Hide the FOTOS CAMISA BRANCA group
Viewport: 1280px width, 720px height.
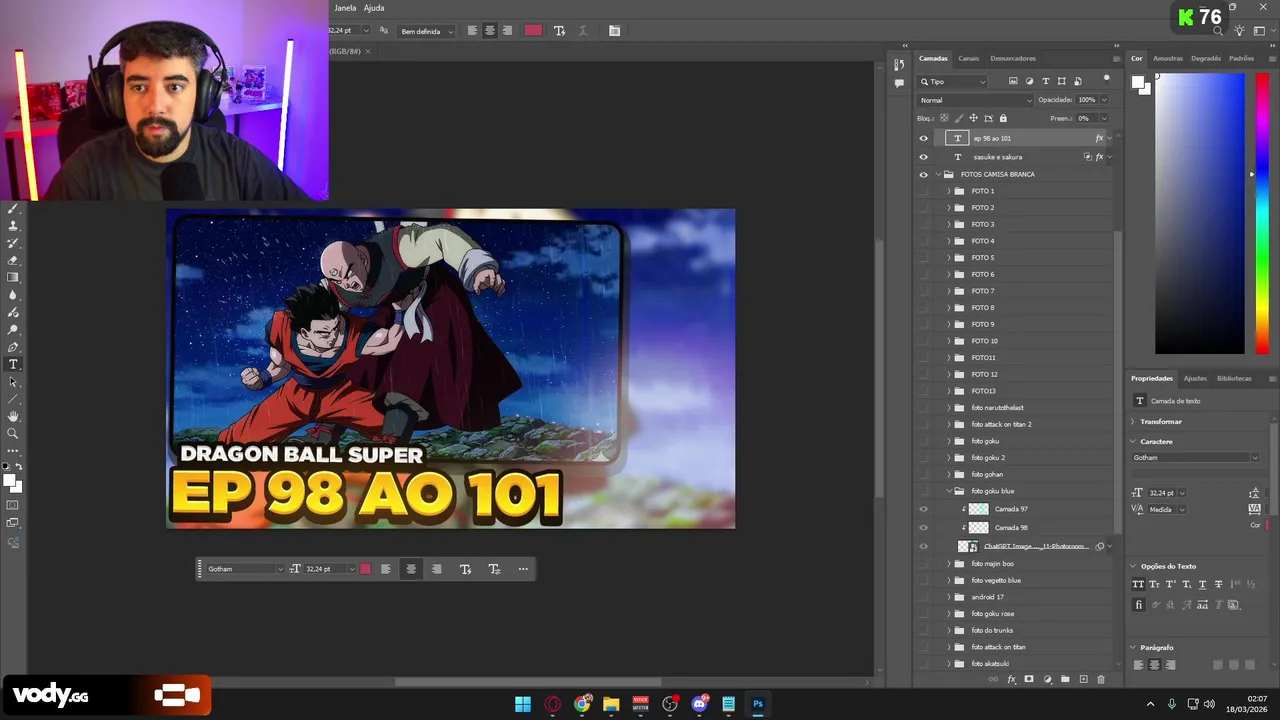point(923,174)
